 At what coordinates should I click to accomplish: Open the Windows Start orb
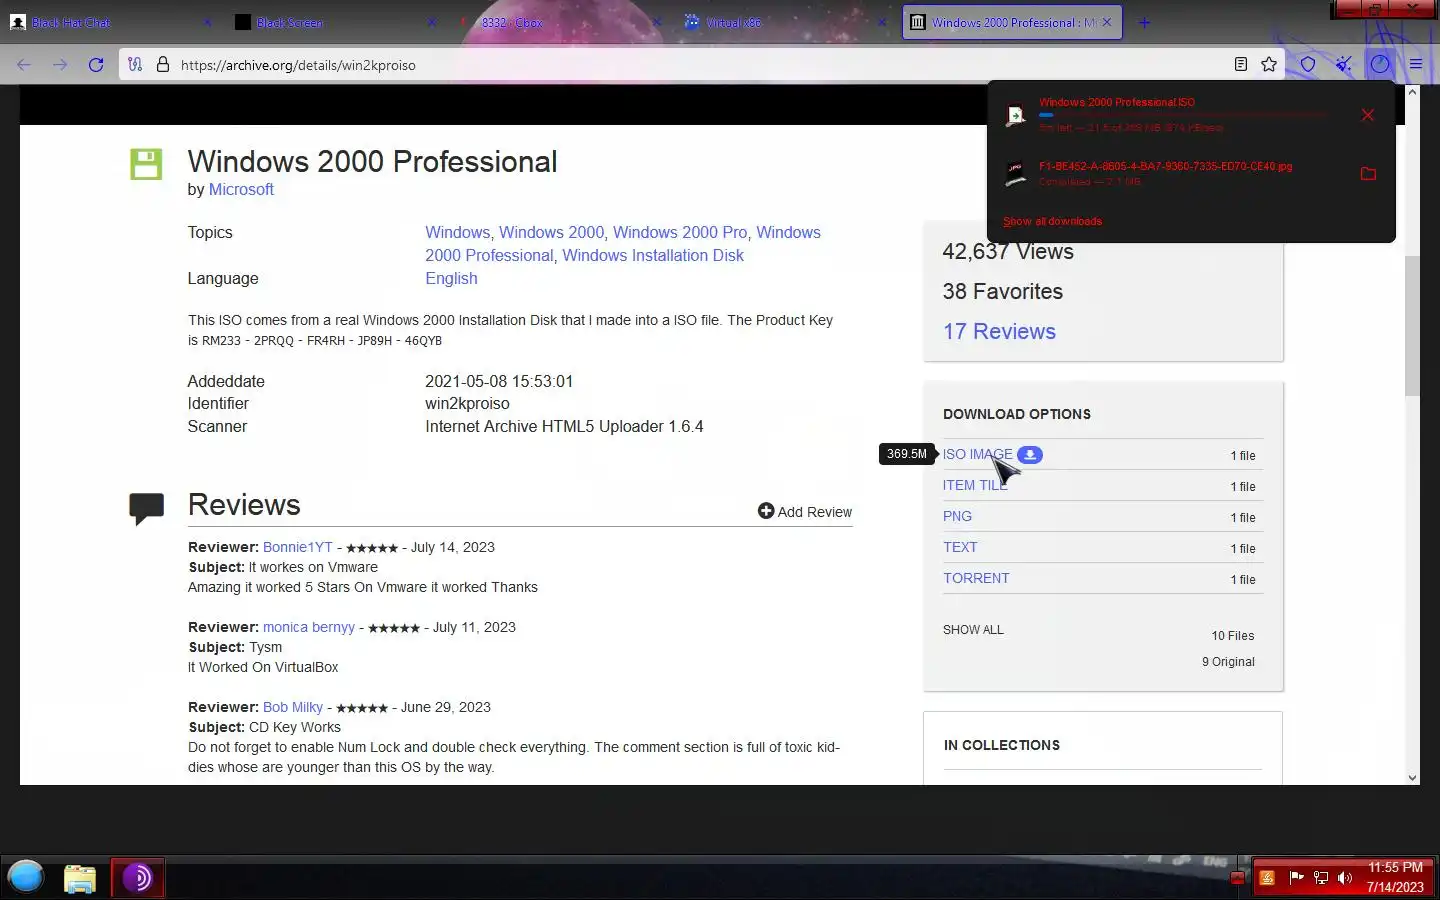(x=26, y=877)
